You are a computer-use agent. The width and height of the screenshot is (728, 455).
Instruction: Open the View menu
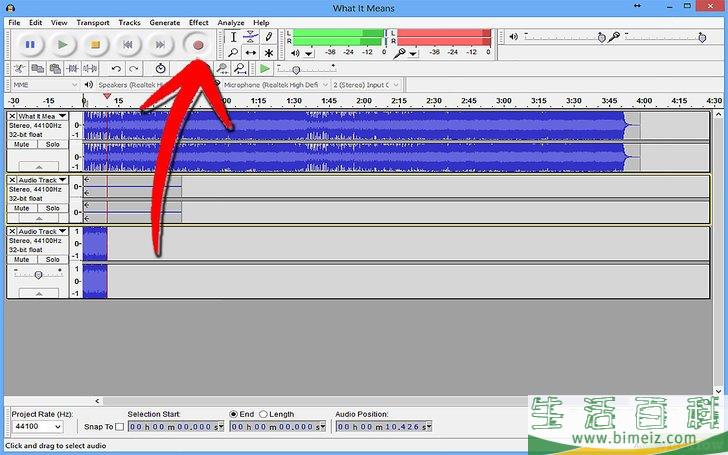click(x=59, y=22)
